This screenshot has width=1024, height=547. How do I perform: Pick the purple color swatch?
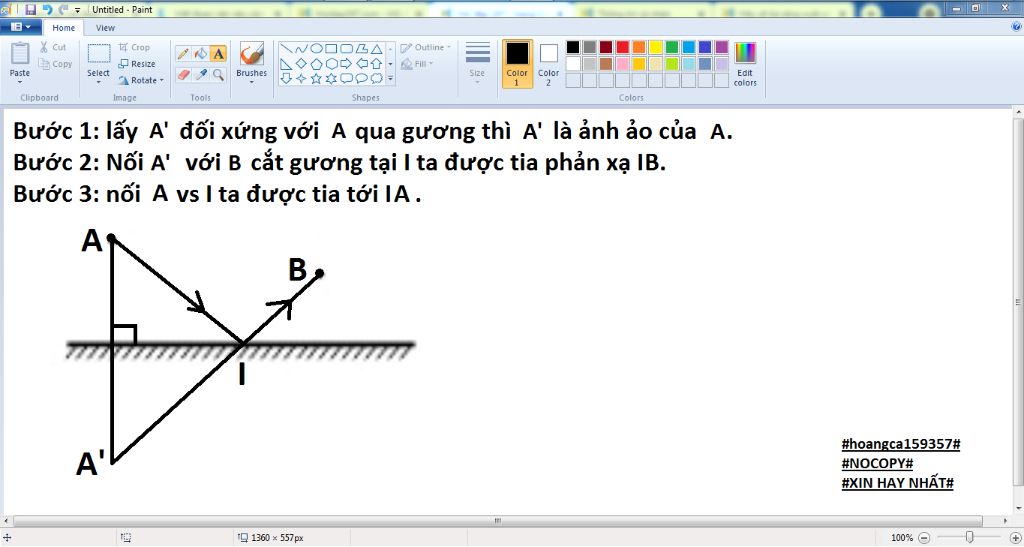(x=722, y=47)
